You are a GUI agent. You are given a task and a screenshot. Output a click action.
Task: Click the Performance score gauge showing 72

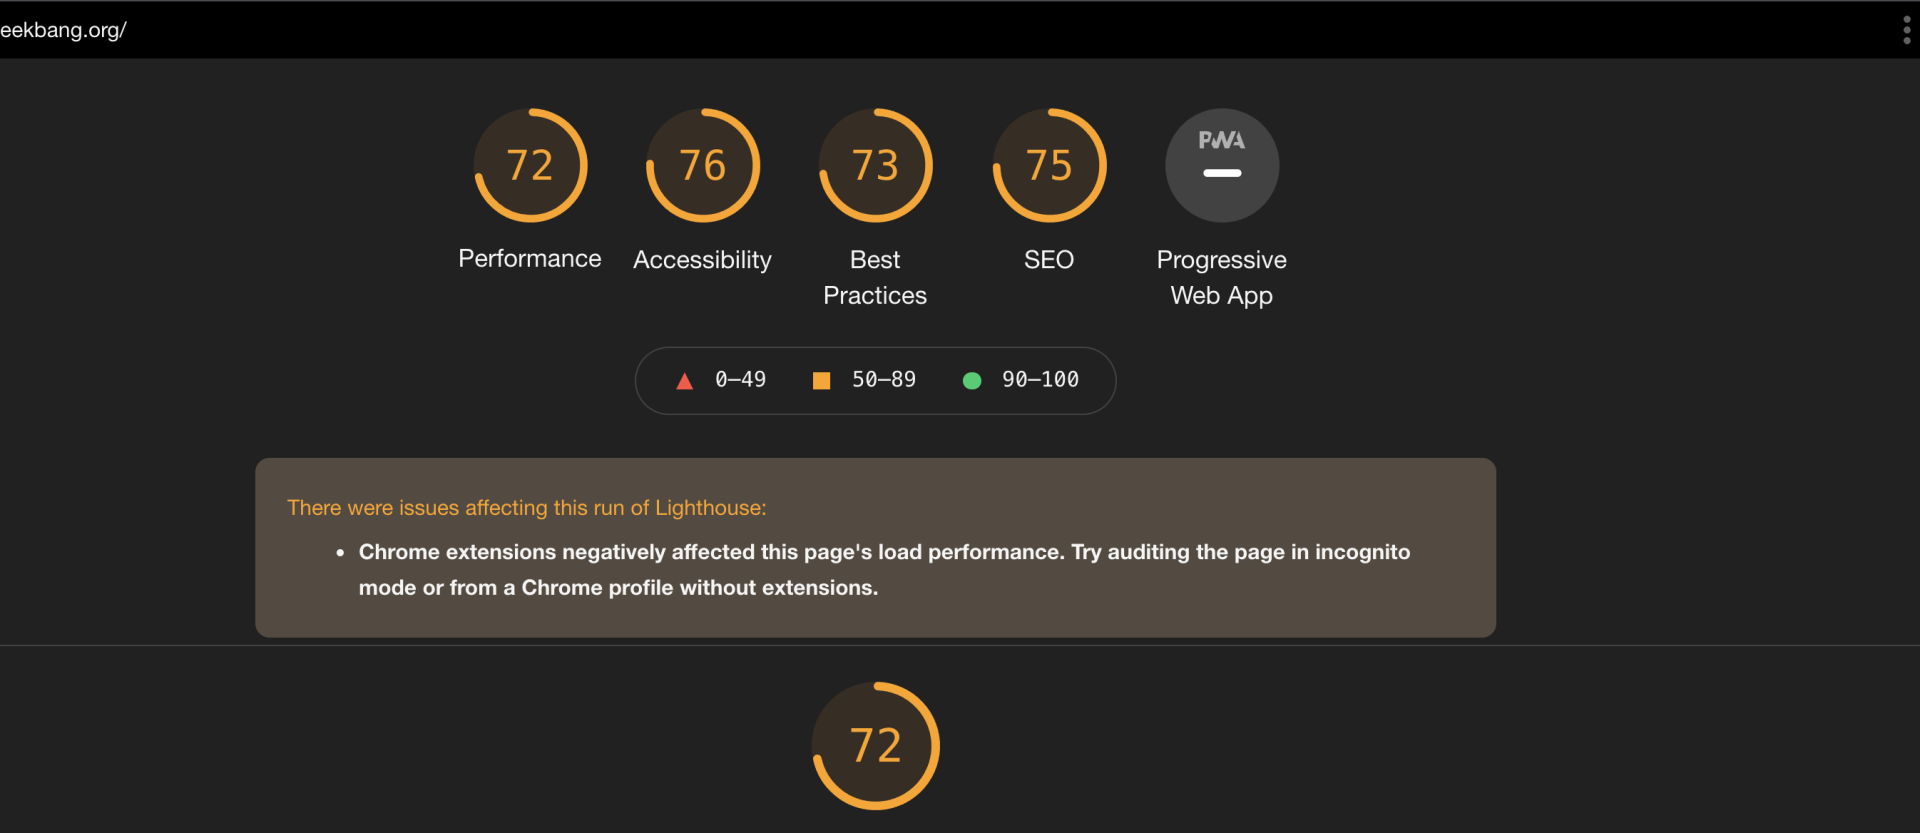[530, 165]
